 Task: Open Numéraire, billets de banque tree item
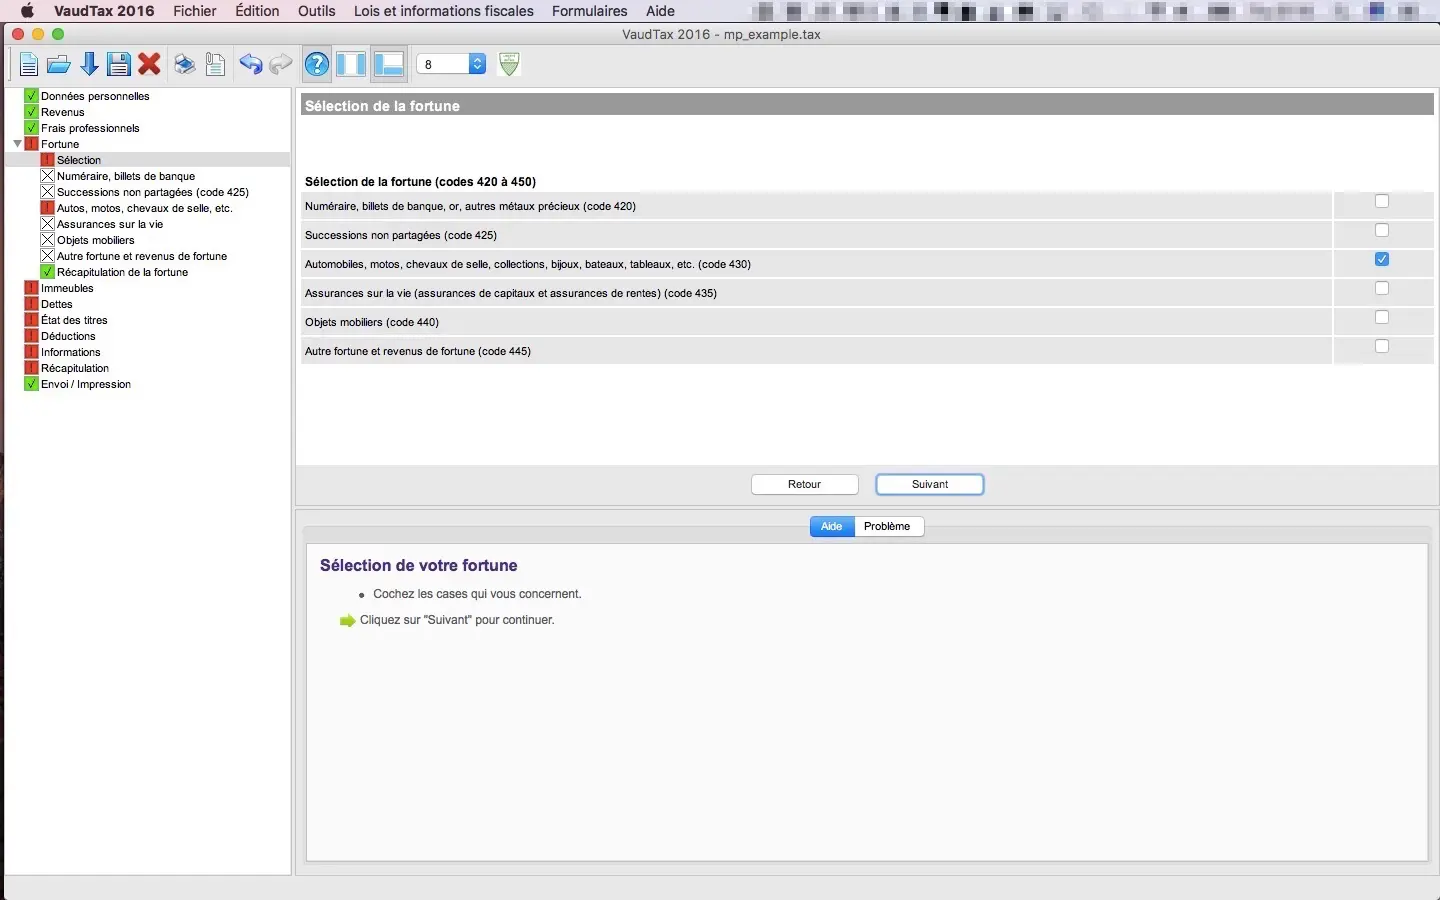pos(126,176)
